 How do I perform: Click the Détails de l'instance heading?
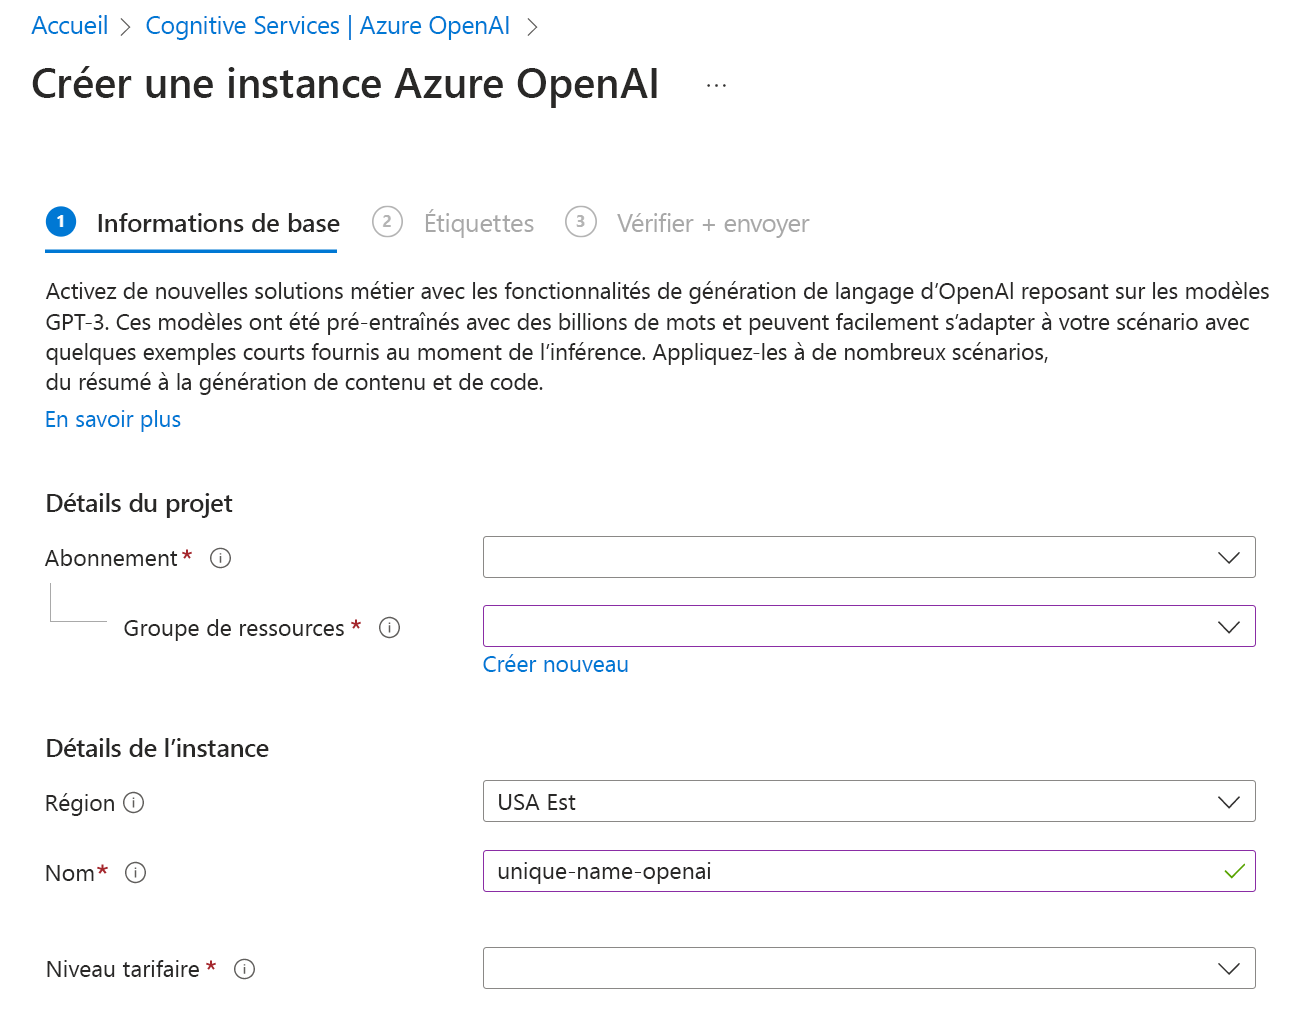157,748
